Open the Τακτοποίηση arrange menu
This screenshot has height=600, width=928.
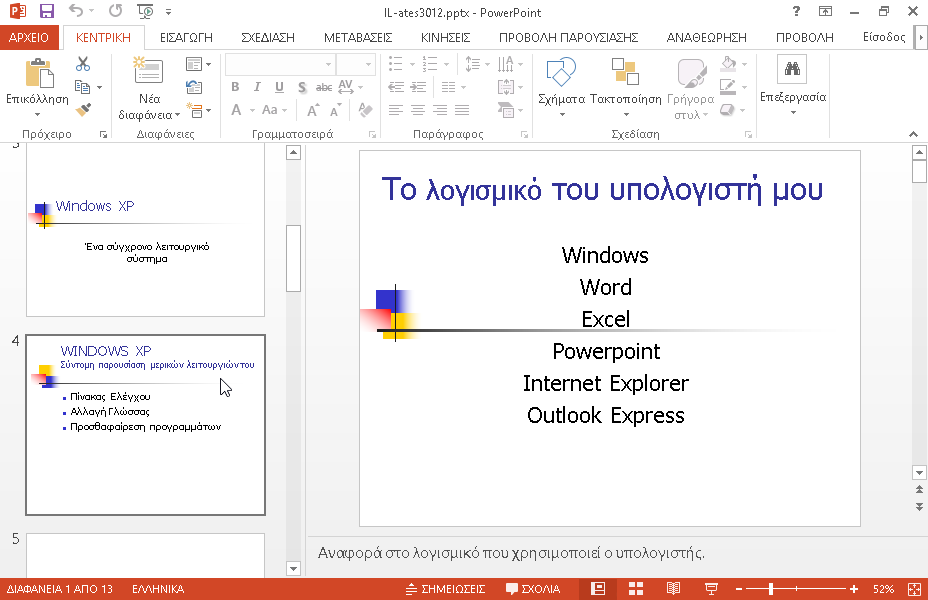click(626, 86)
